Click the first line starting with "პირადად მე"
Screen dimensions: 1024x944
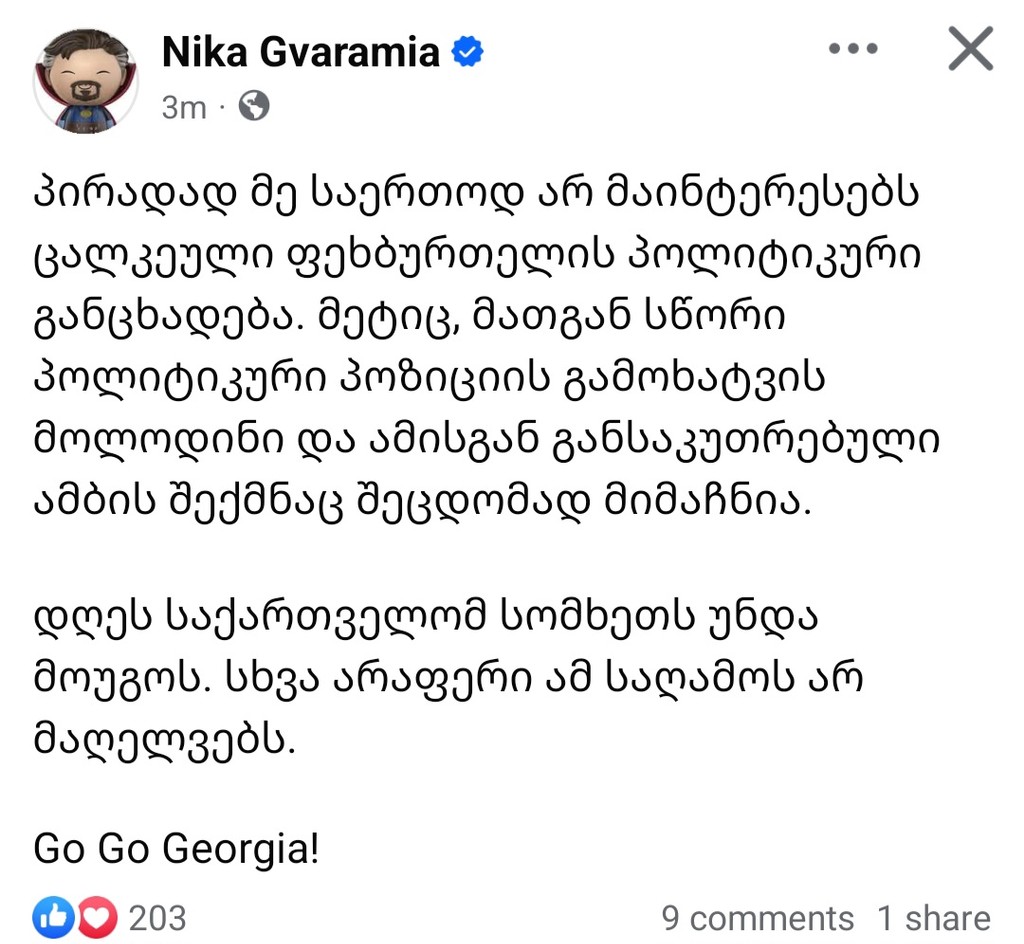tap(477, 194)
